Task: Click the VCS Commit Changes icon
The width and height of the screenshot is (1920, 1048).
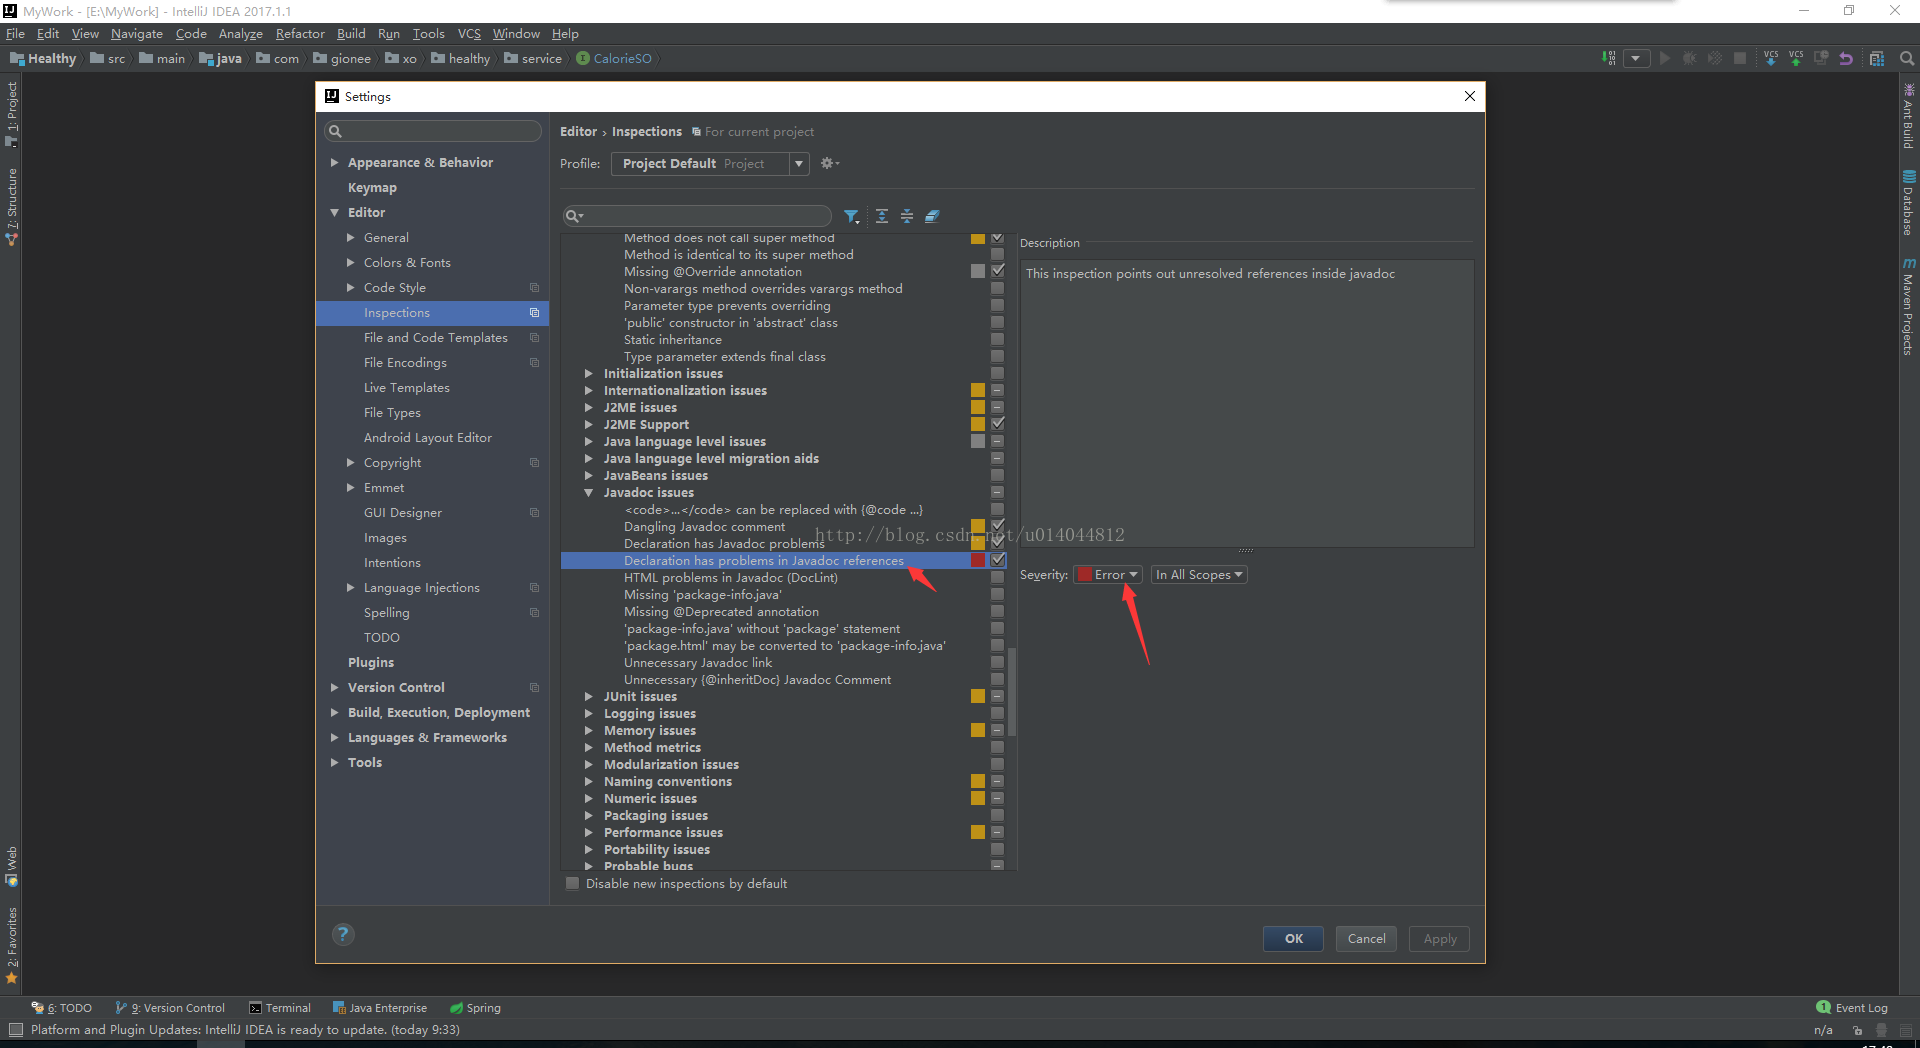Action: (x=1796, y=58)
